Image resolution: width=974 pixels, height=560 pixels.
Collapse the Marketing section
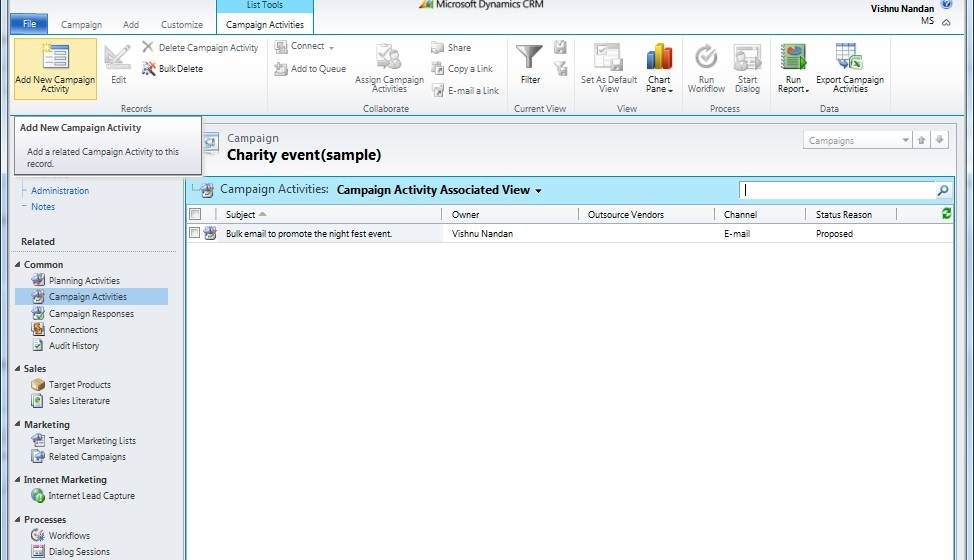coord(17,424)
